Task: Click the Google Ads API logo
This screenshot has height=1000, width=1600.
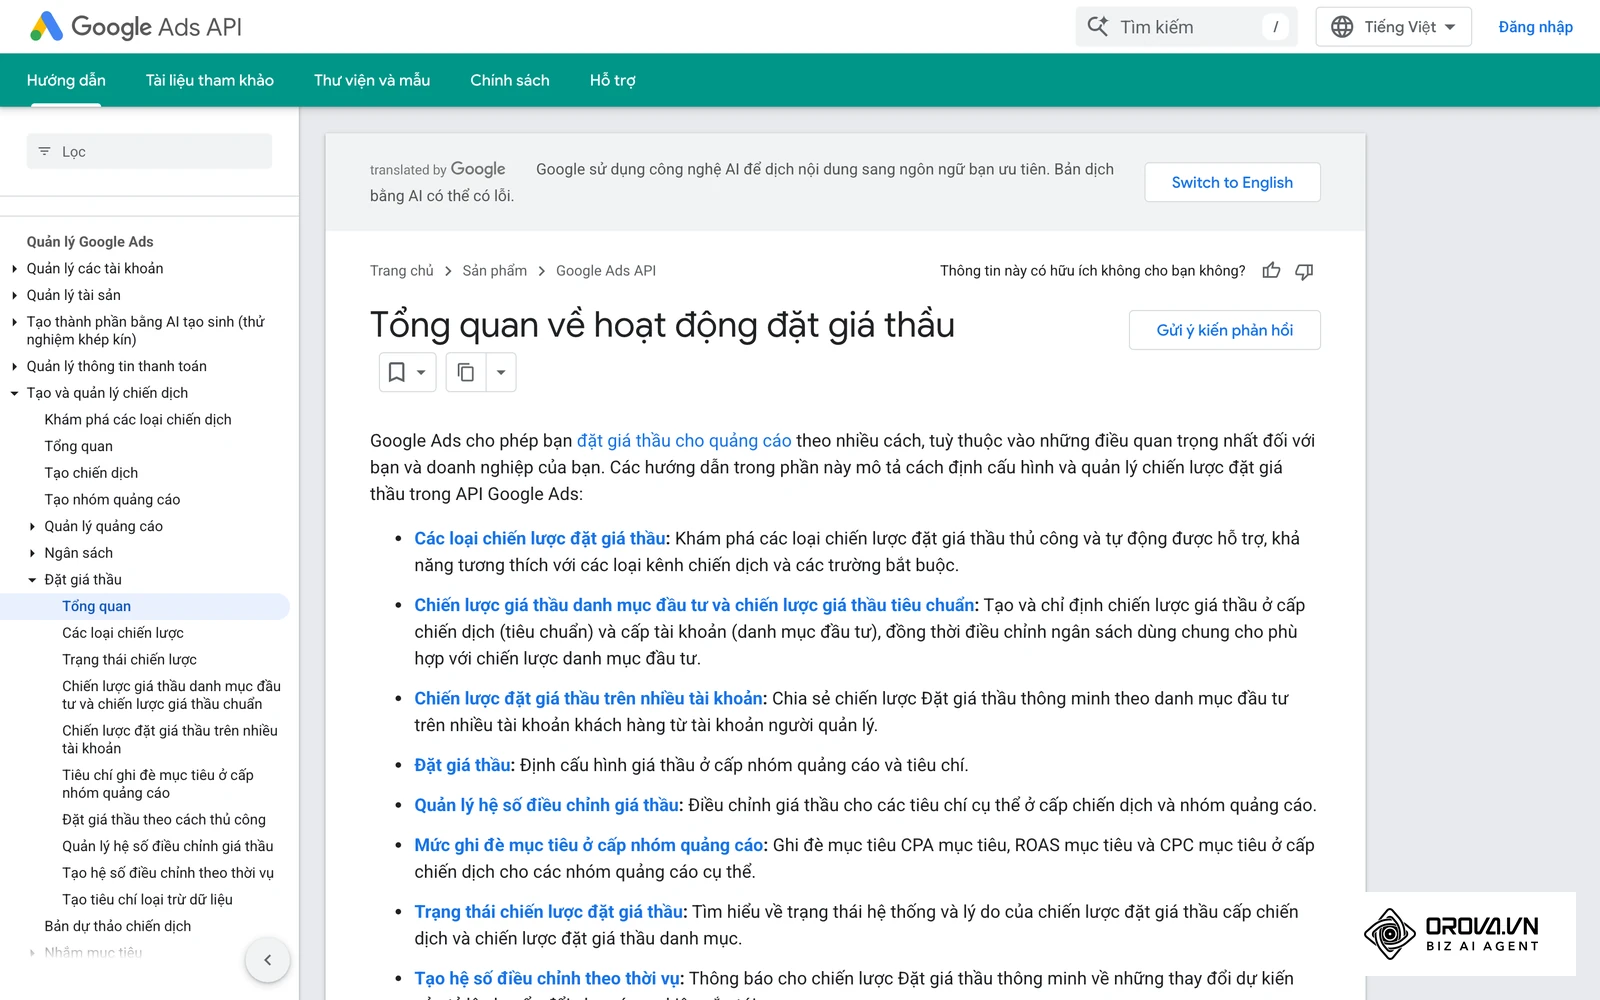Action: pyautogui.click(x=136, y=27)
